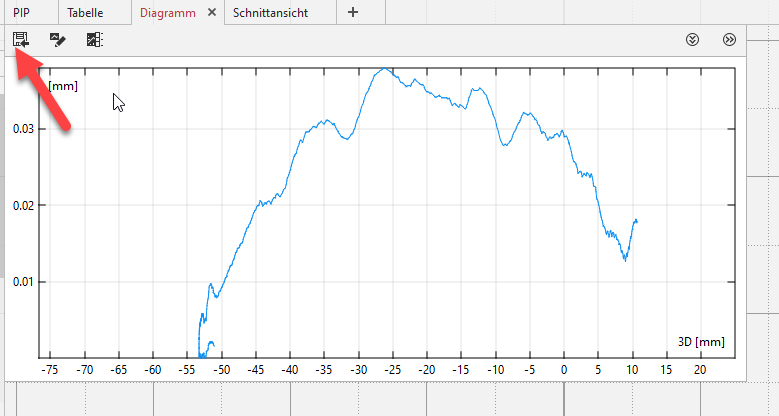Viewport: 779px width, 416px height.
Task: Add a new tab with plus button
Action: pyautogui.click(x=352, y=13)
